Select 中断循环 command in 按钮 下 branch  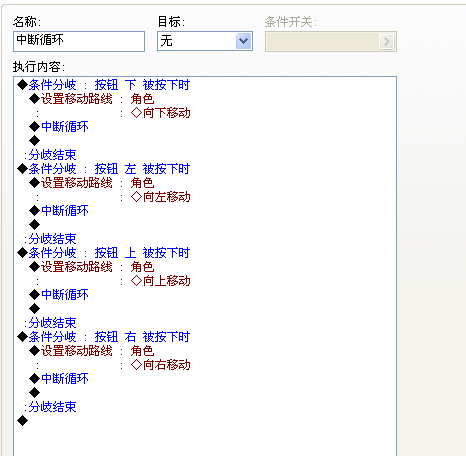click(x=59, y=127)
